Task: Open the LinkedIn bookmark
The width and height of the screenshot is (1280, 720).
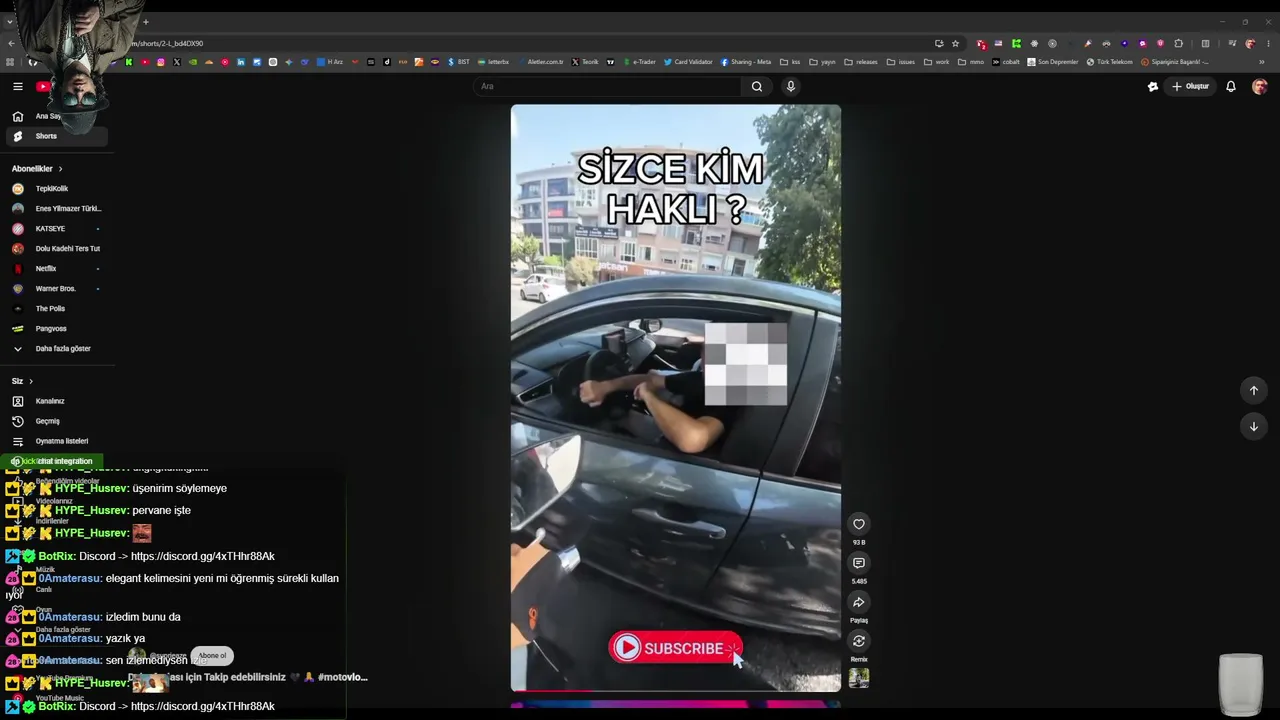Action: 241,62
